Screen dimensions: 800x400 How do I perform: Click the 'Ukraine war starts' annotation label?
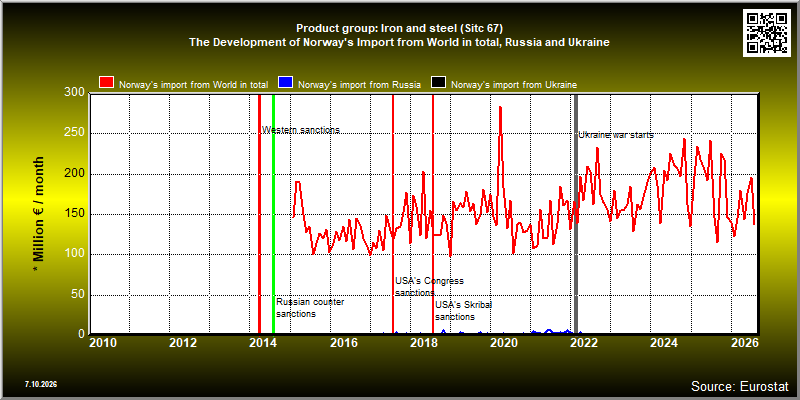[x=616, y=135]
